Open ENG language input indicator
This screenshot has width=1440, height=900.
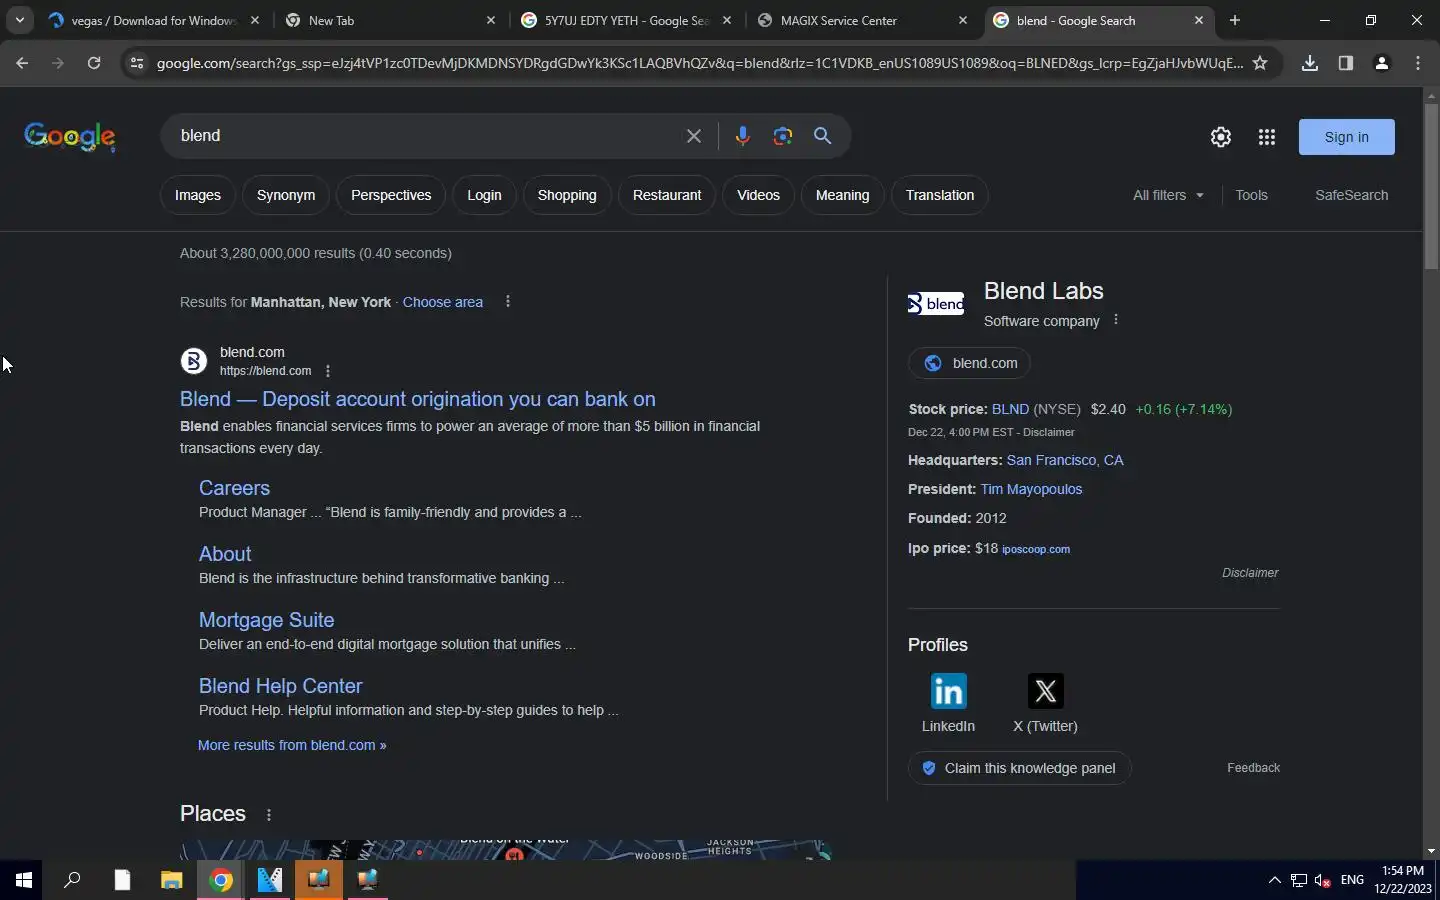click(x=1352, y=880)
